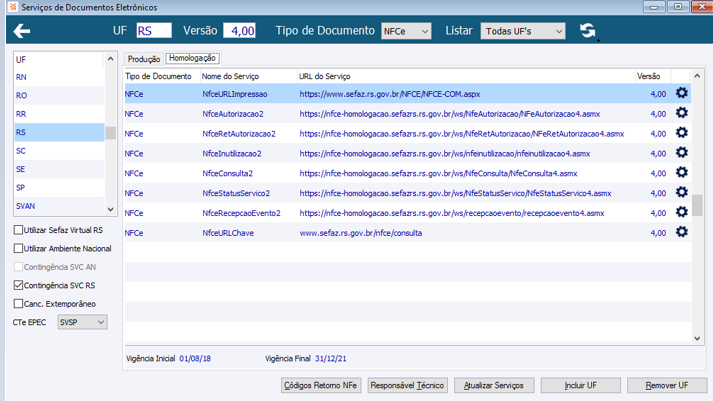Viewport: 713px width, 401px height.
Task: Click the Vigência Inicial date 01/08/18
Action: click(x=195, y=358)
